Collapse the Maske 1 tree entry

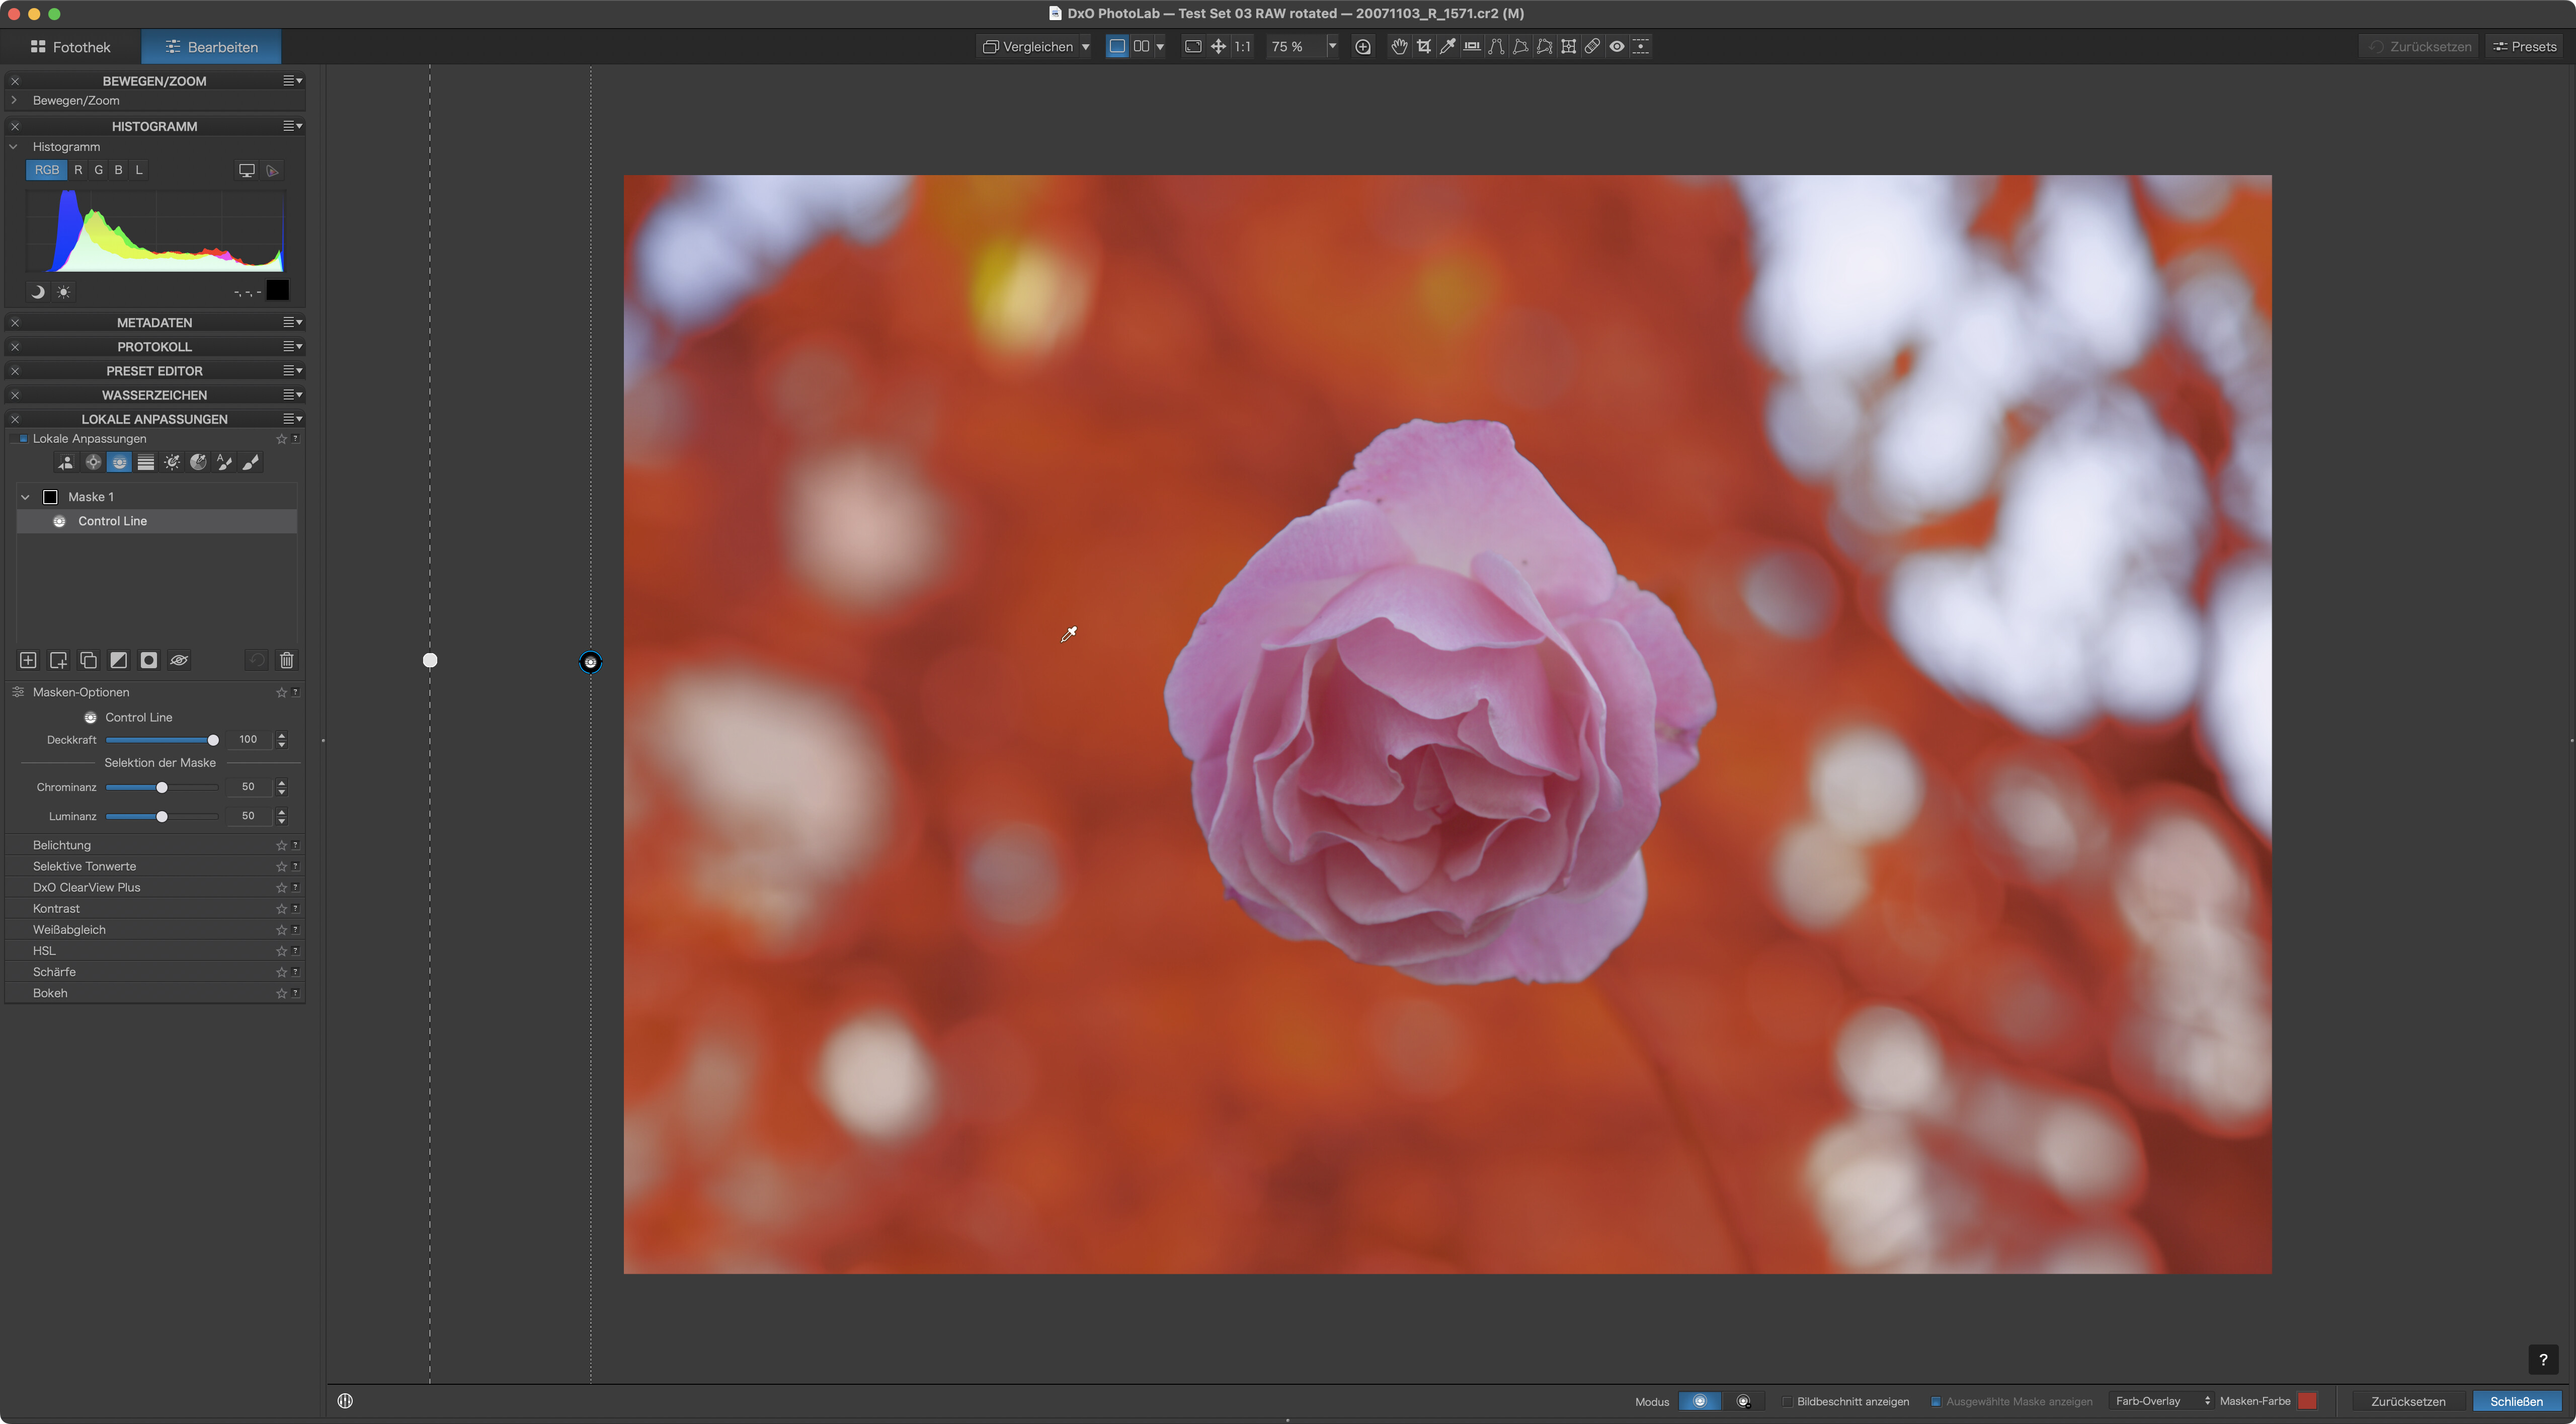(26, 497)
